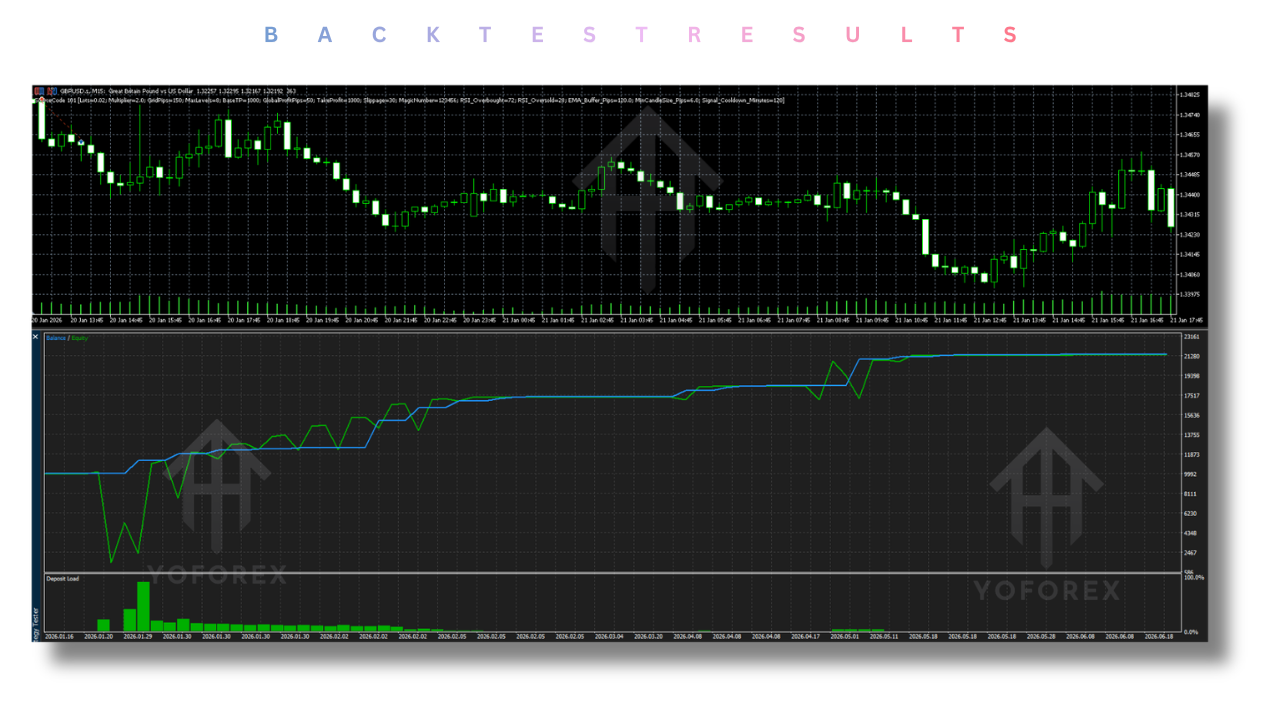Image resolution: width=1280 pixels, height=720 pixels.
Task: Click the Balance legend label
Action: coord(56,338)
